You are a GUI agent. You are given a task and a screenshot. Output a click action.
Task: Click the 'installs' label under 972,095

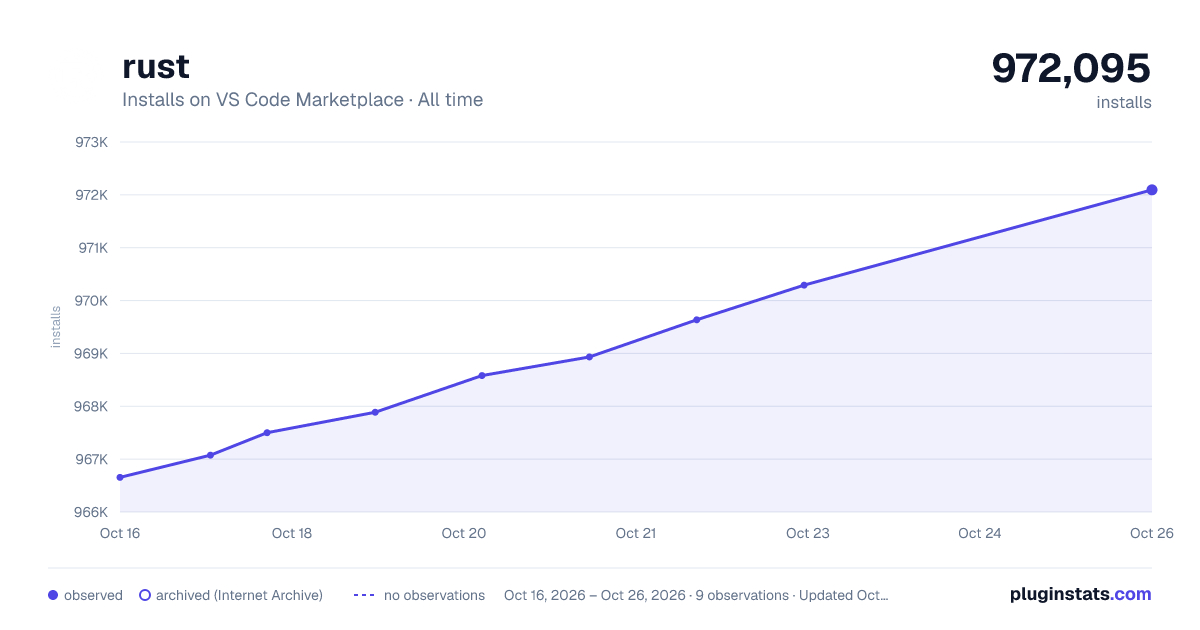pyautogui.click(x=1124, y=102)
